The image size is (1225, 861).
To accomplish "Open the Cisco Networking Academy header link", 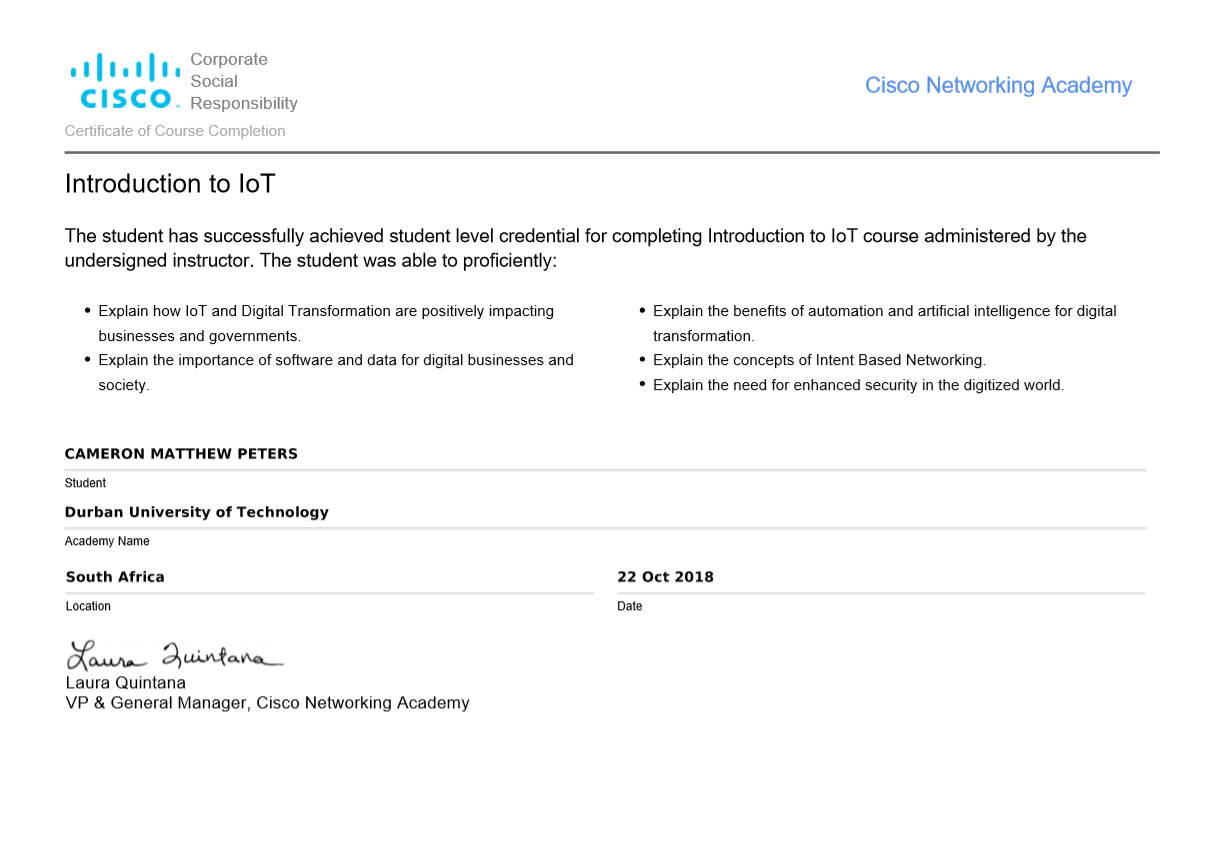I will click(x=997, y=86).
